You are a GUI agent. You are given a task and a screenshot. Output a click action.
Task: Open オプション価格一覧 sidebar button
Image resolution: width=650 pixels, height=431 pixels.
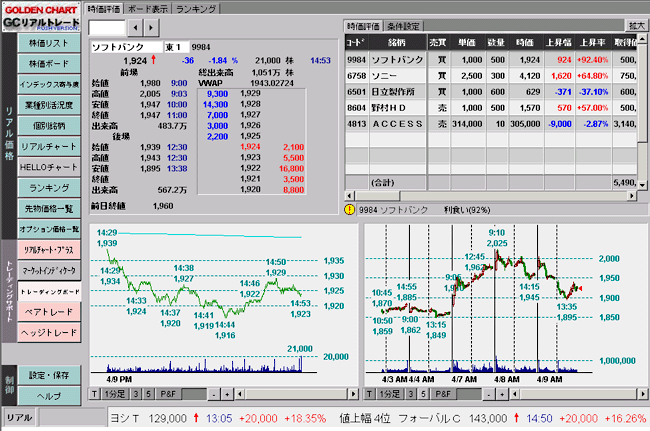tap(49, 229)
